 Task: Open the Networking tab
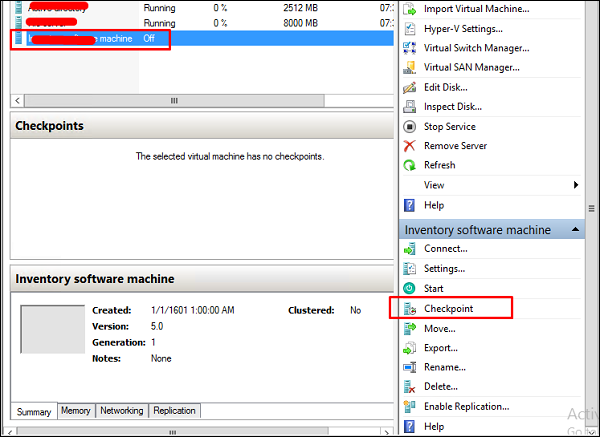point(122,410)
